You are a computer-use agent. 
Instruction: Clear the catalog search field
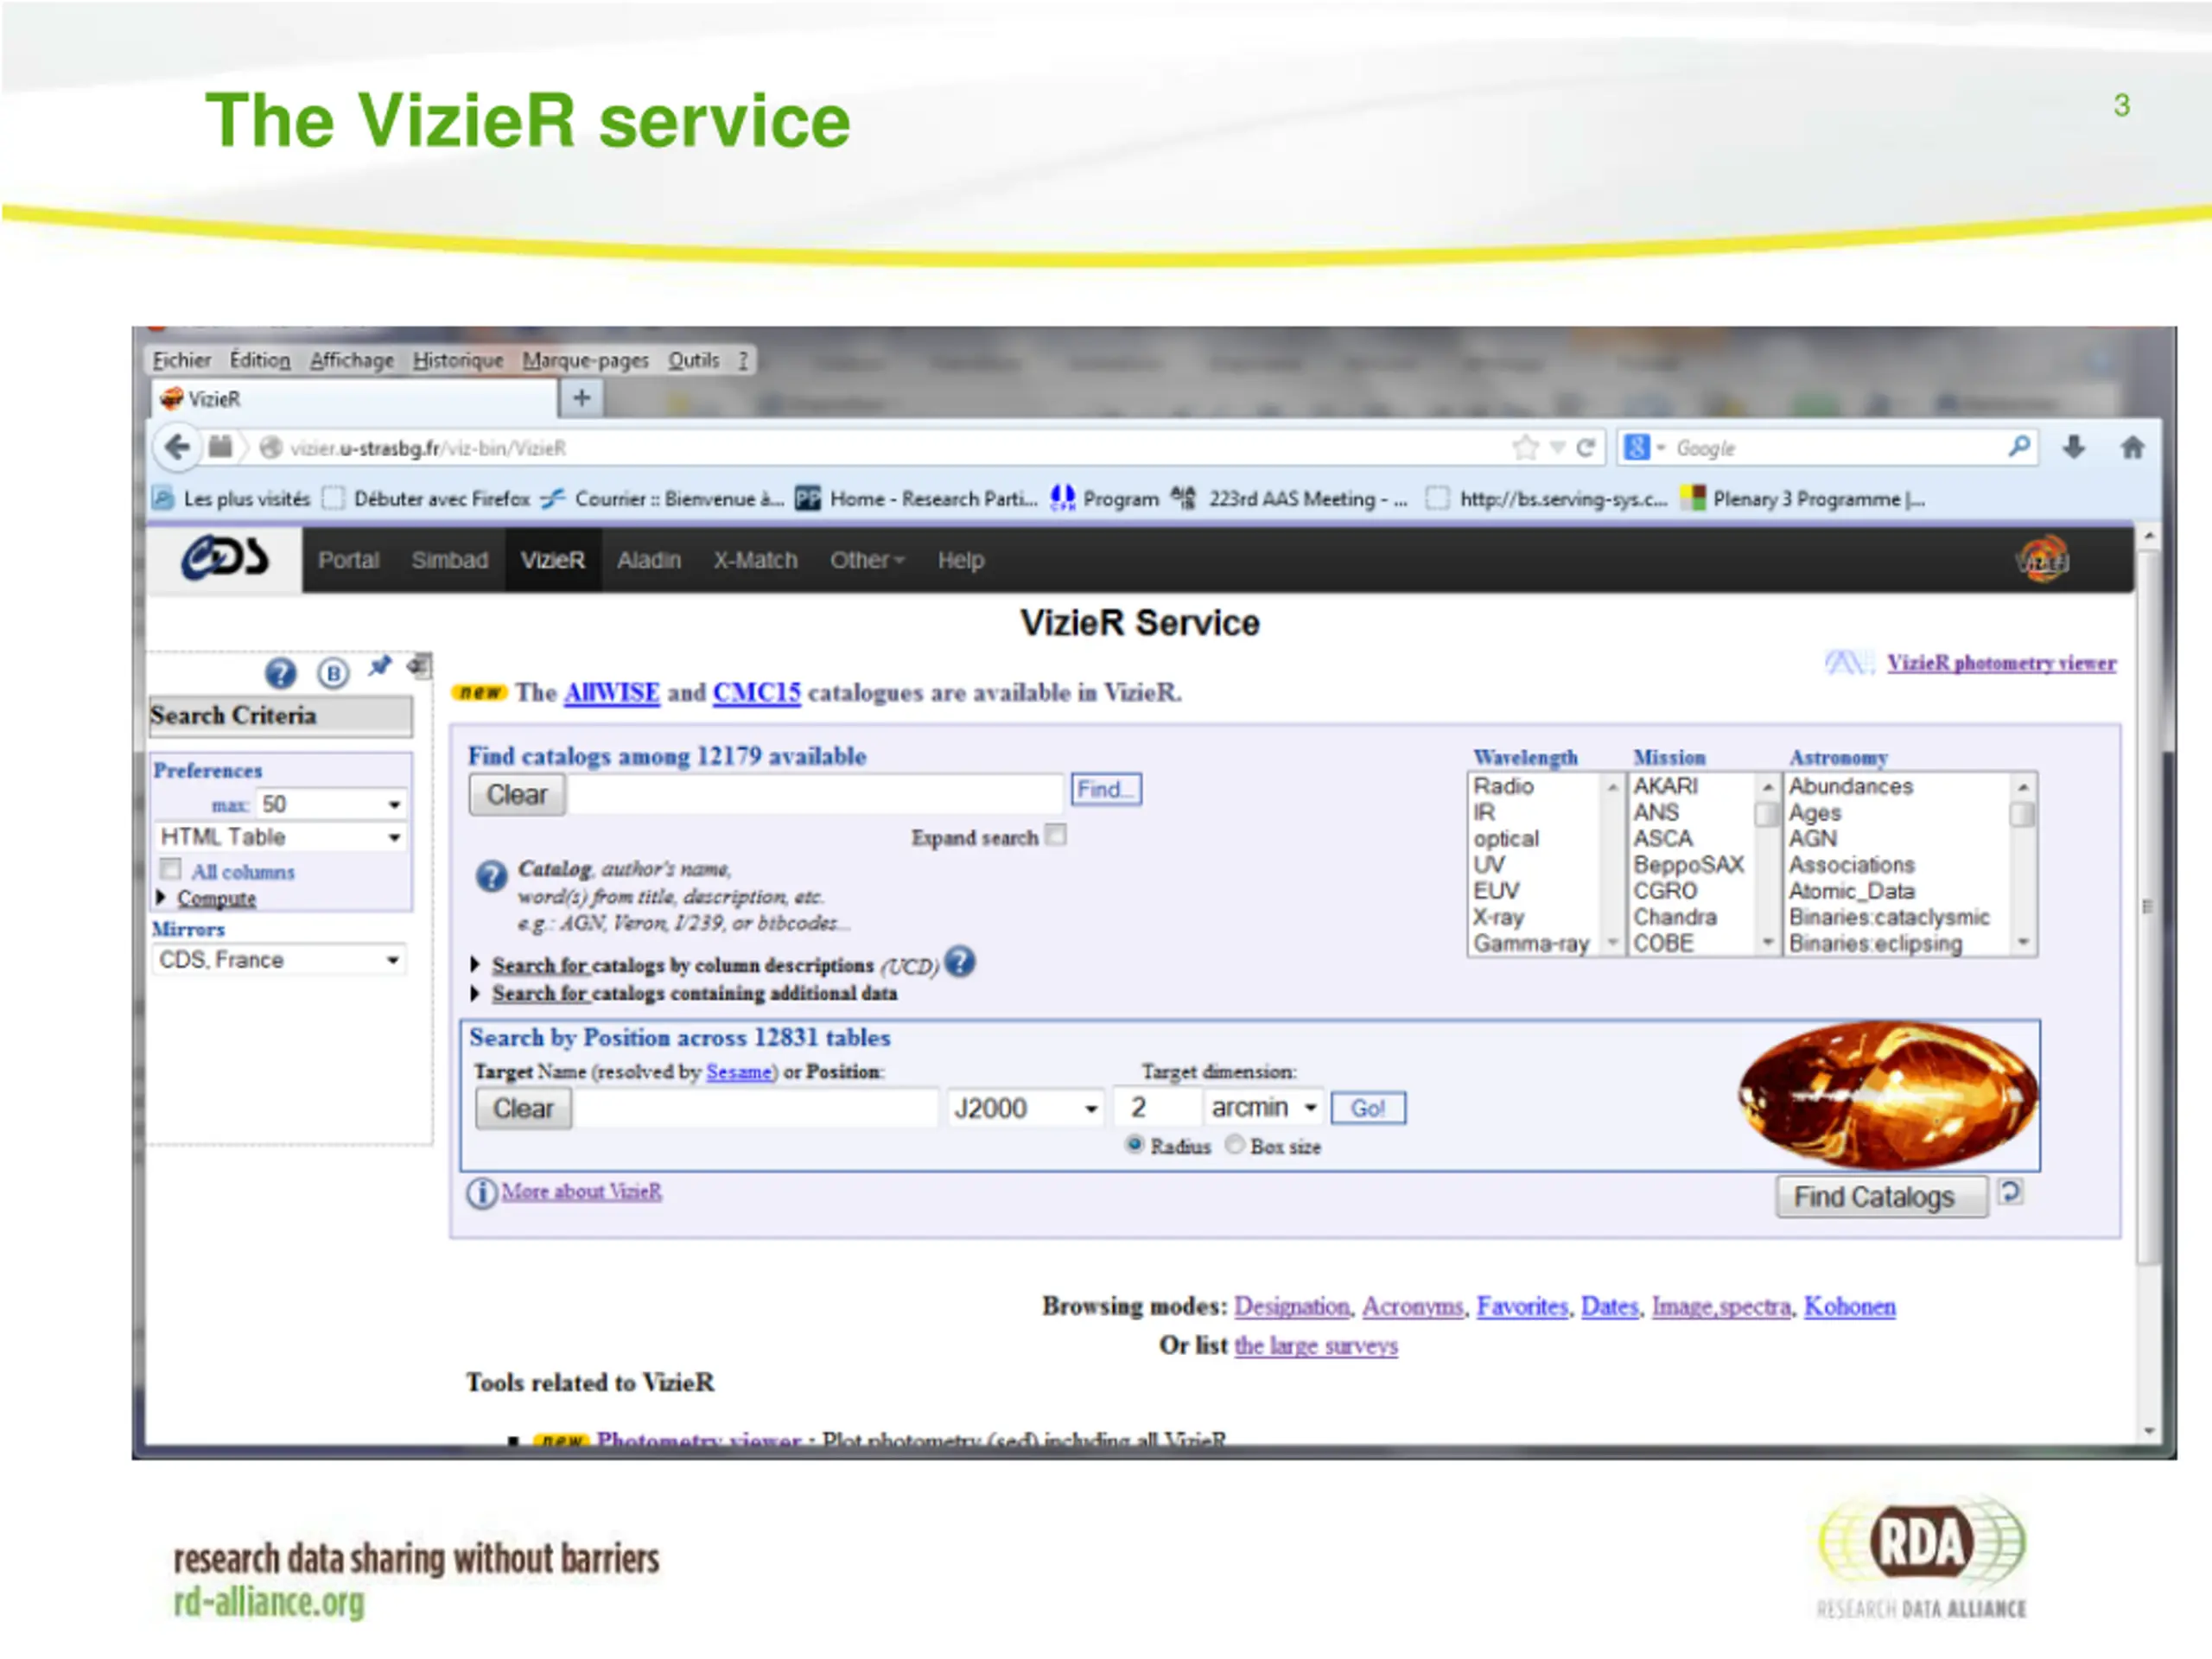[517, 794]
